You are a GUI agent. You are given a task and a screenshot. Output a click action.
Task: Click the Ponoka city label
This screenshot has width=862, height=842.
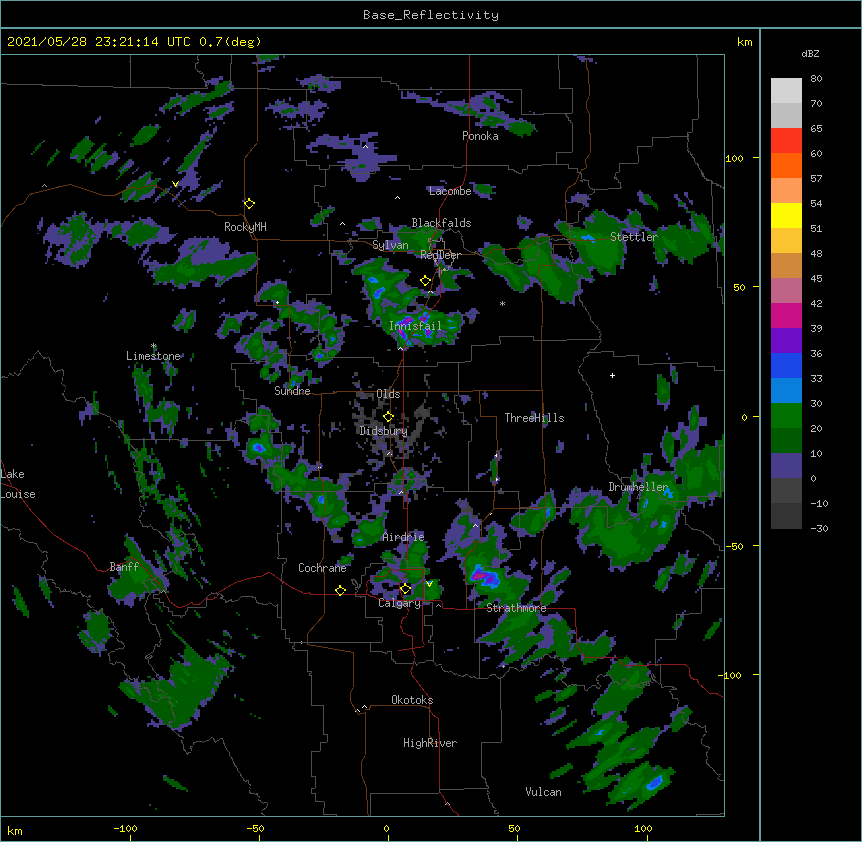pyautogui.click(x=480, y=136)
